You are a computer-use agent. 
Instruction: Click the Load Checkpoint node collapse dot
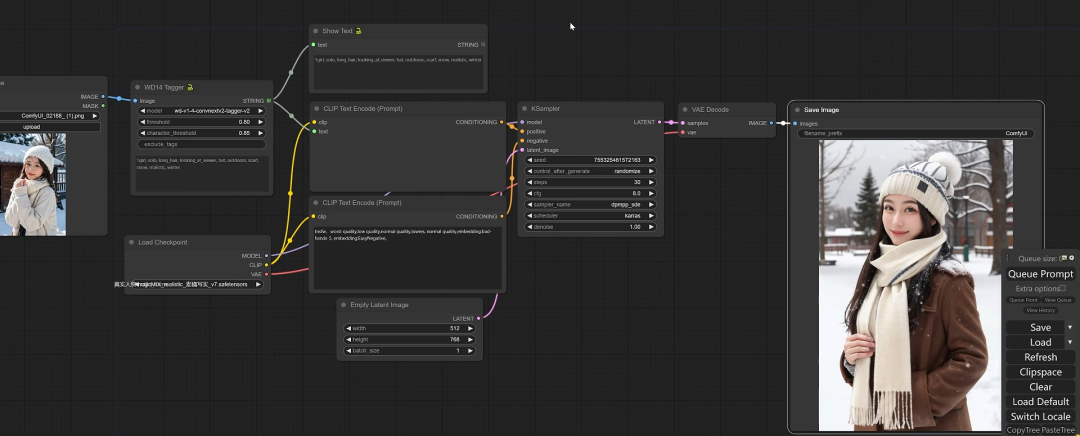coord(132,242)
